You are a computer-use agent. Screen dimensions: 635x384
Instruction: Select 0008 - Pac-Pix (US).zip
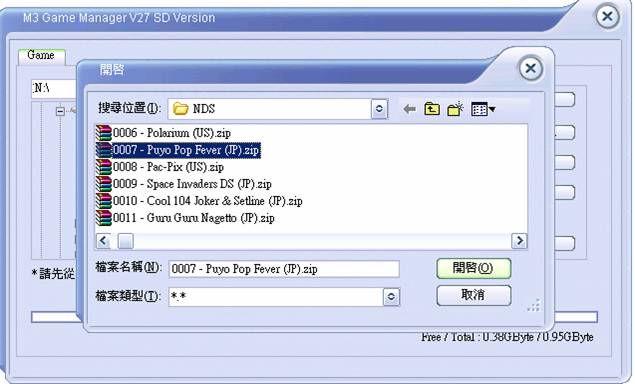pos(160,167)
